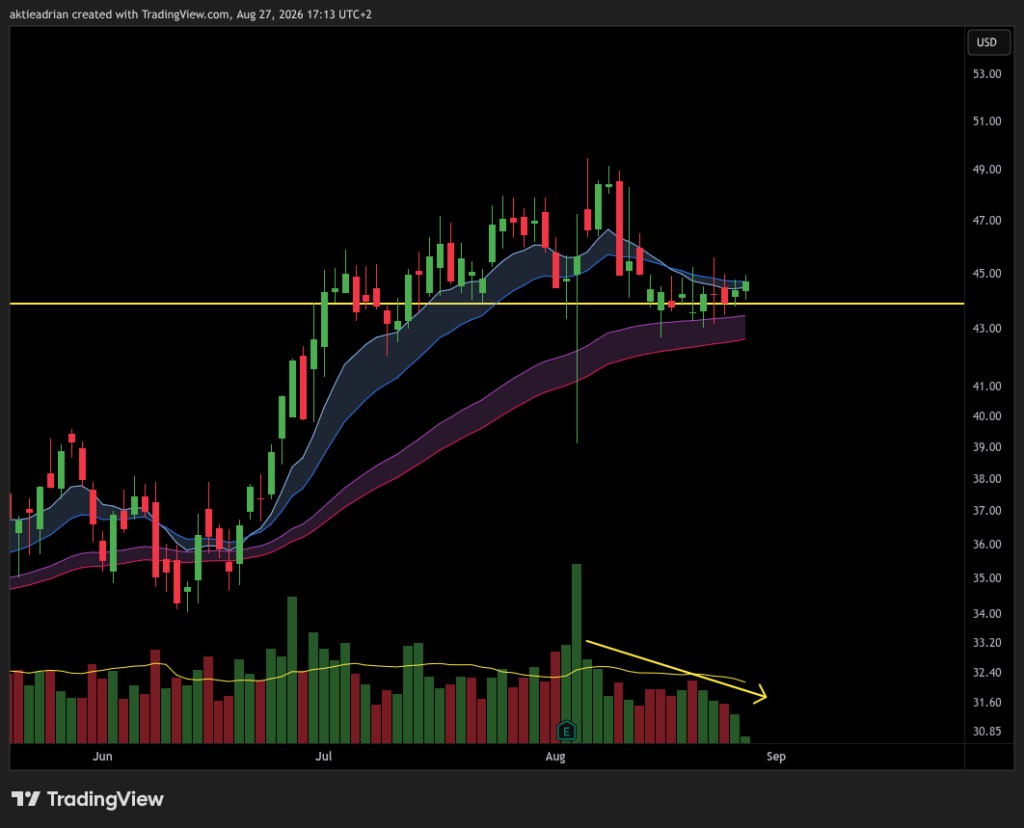1024x828 pixels.
Task: Click the TradingView logo
Action: click(88, 799)
